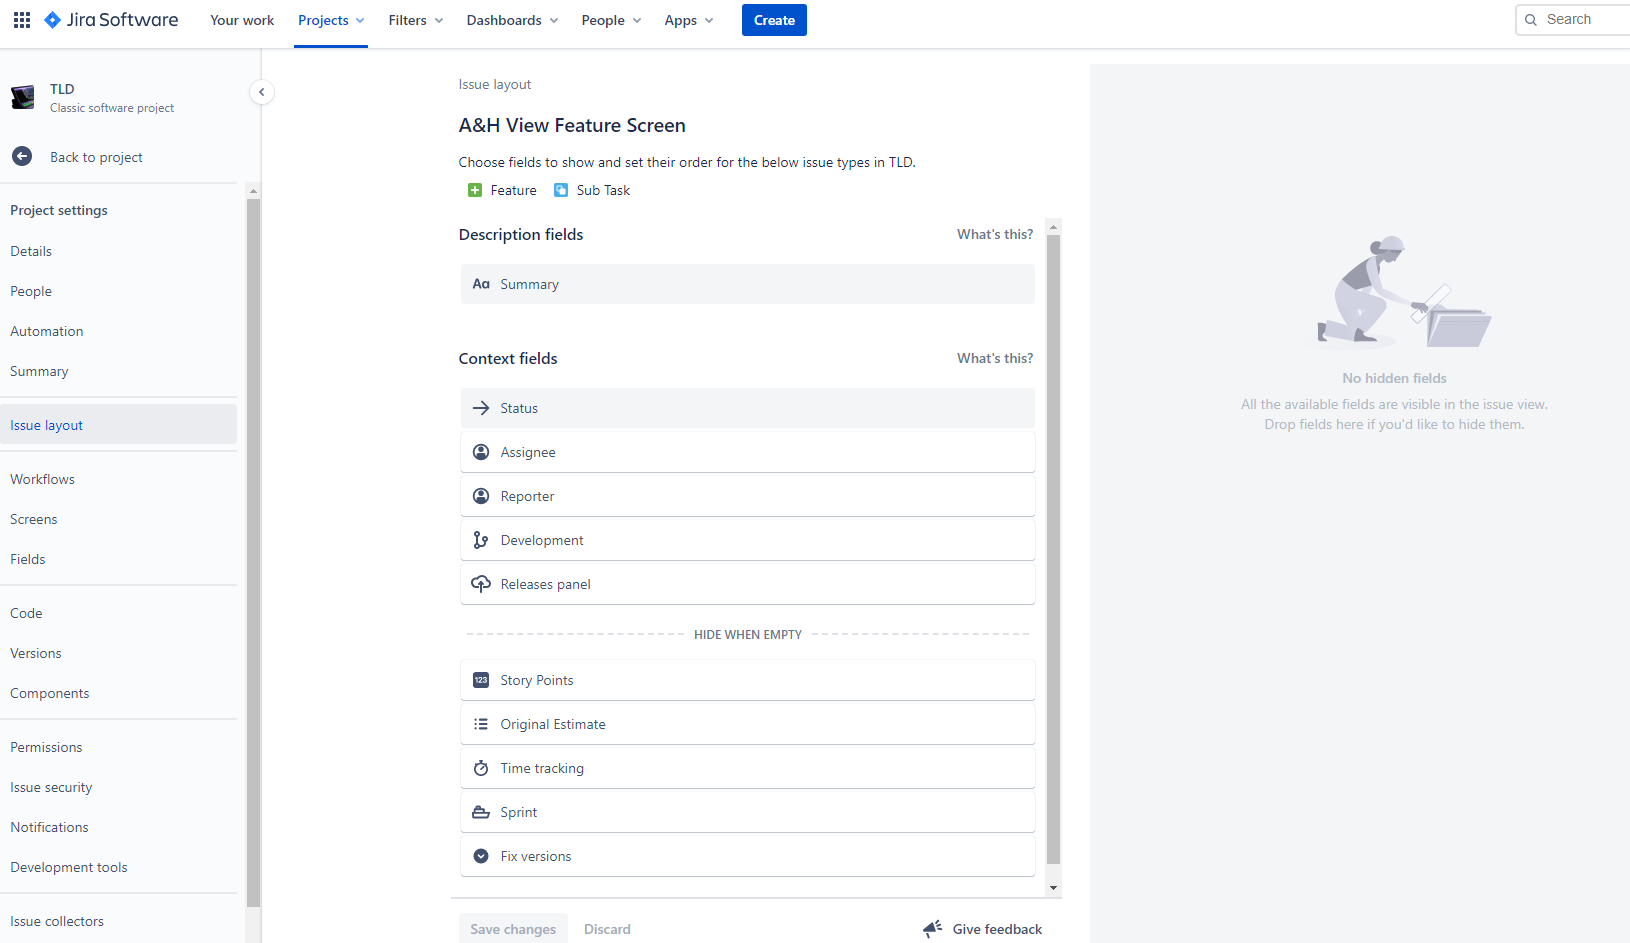This screenshot has height=943, width=1630.
Task: Click the field list vertical scrollbar
Action: [1053, 548]
